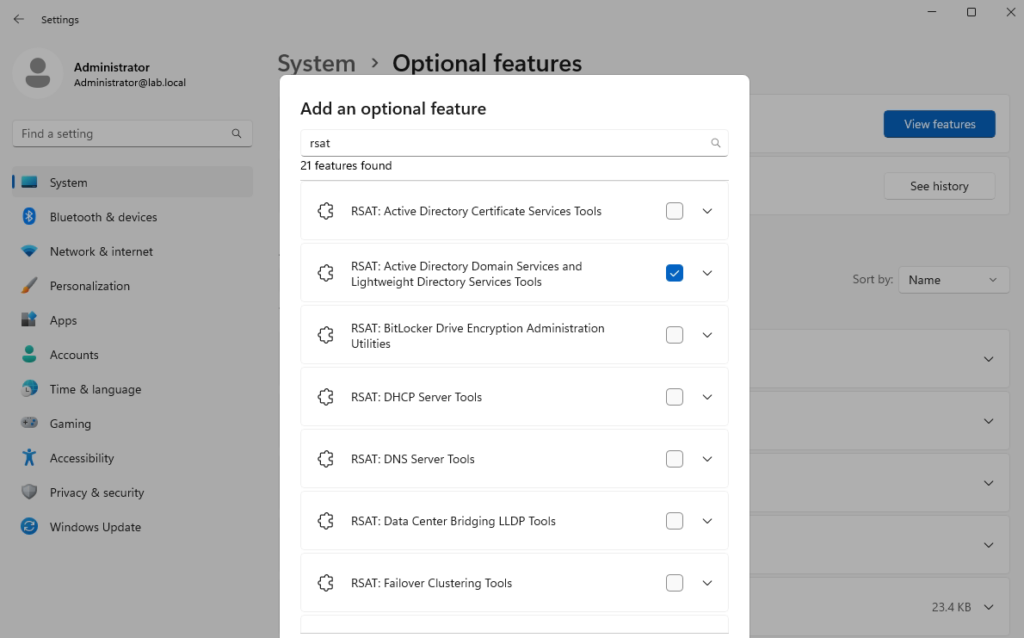The width and height of the screenshot is (1024, 638).
Task: Expand BitLocker Administration Utilities details
Action: [707, 335]
